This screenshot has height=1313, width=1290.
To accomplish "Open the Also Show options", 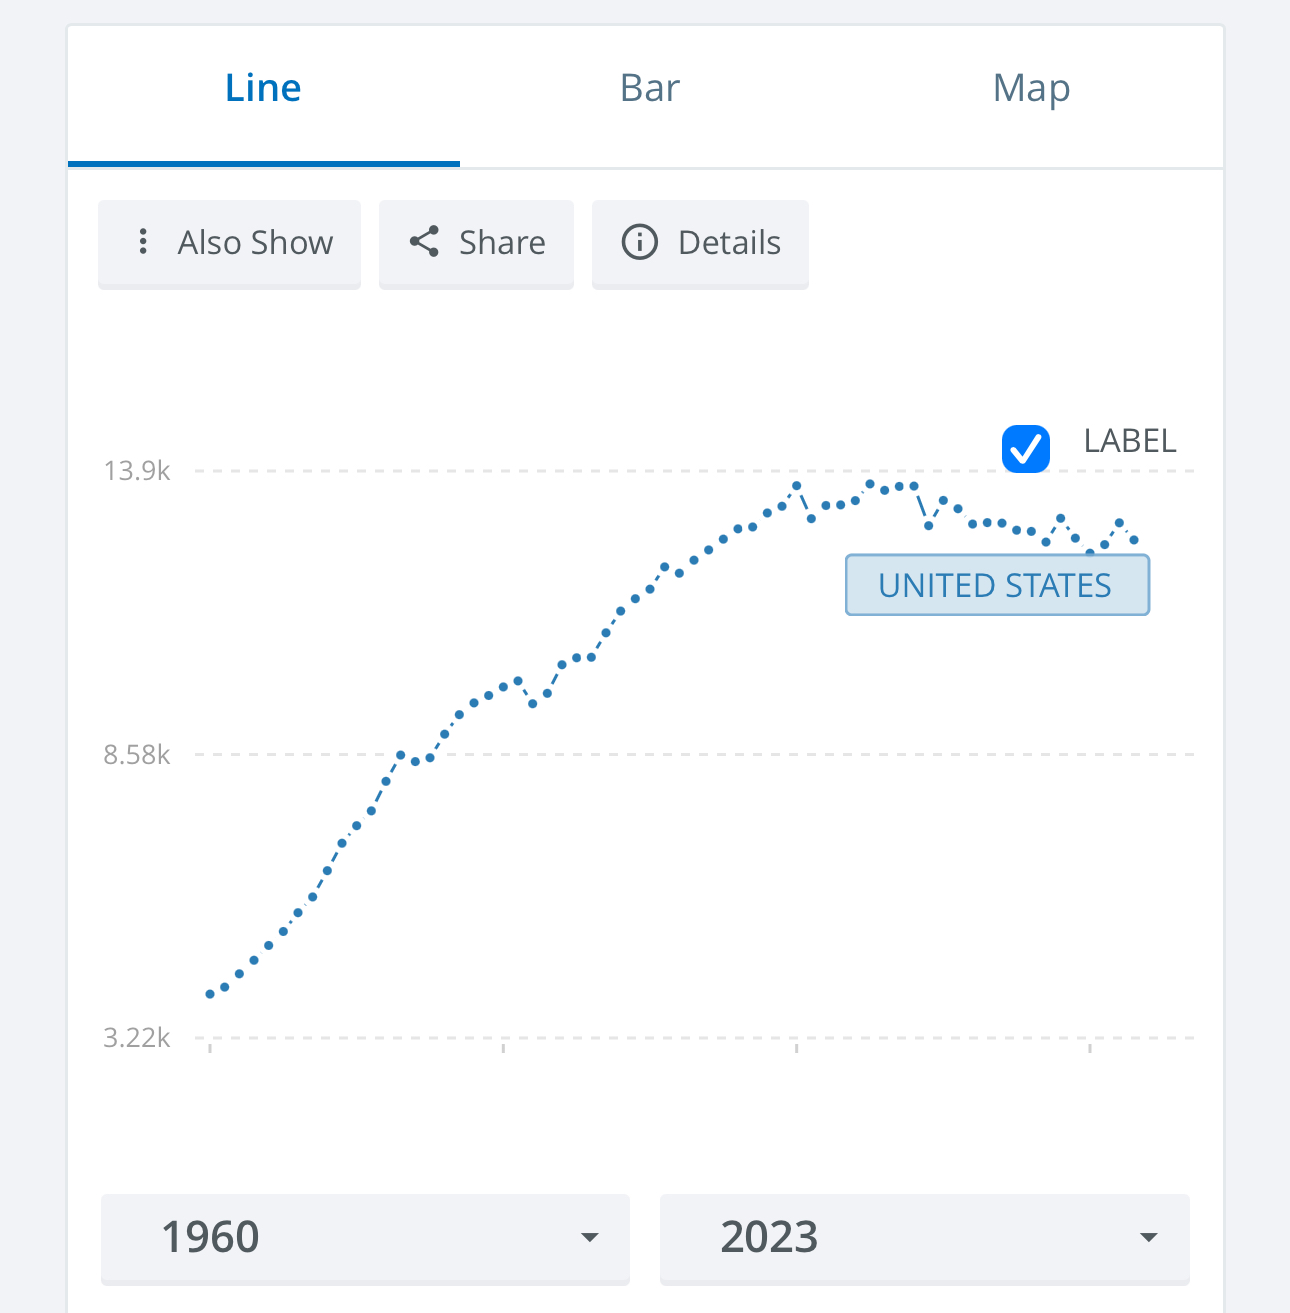I will [229, 243].
